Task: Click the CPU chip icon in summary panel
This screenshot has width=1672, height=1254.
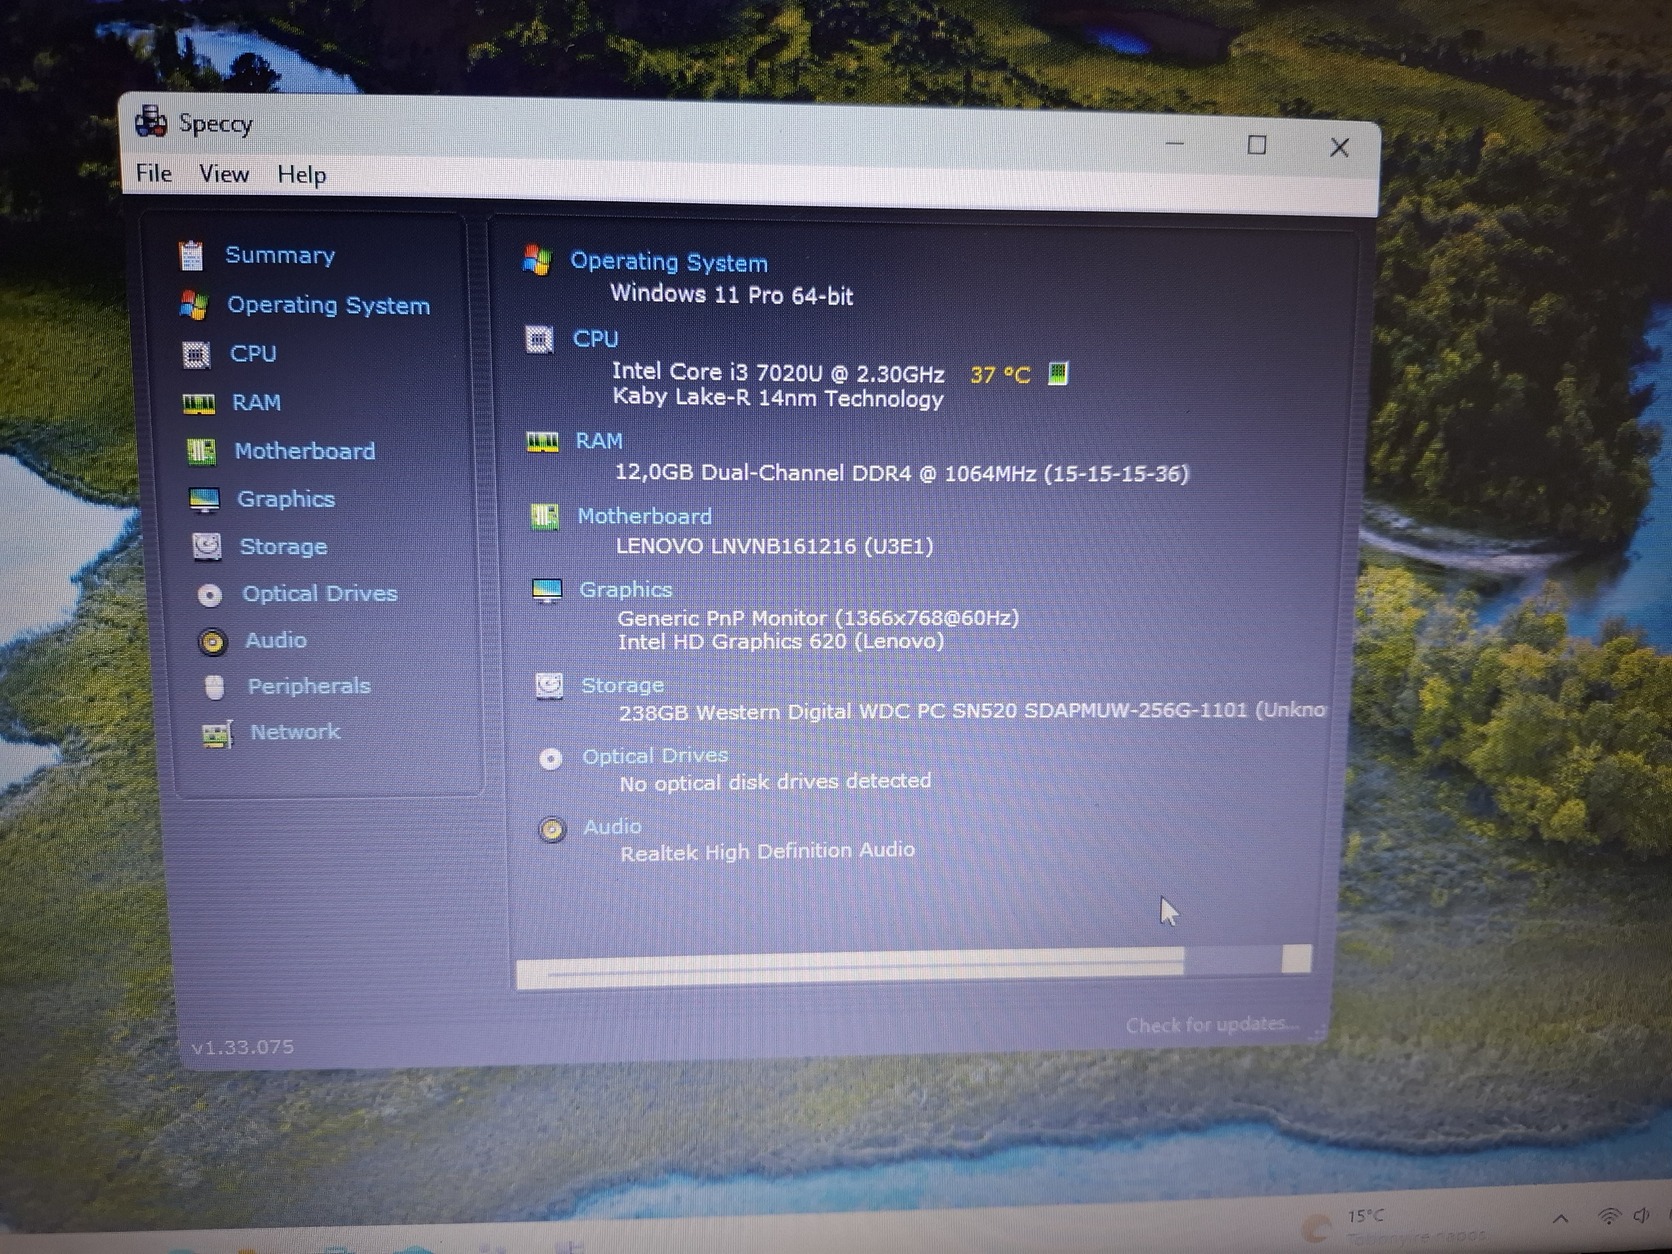Action: [540, 340]
